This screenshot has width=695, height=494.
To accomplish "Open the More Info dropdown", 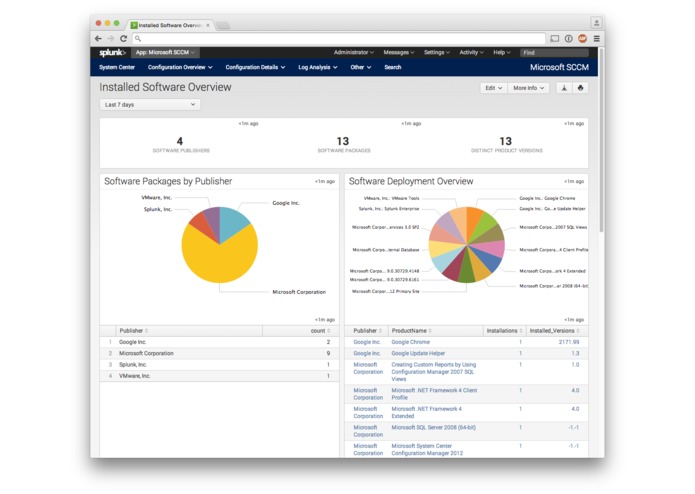I will pos(528,88).
